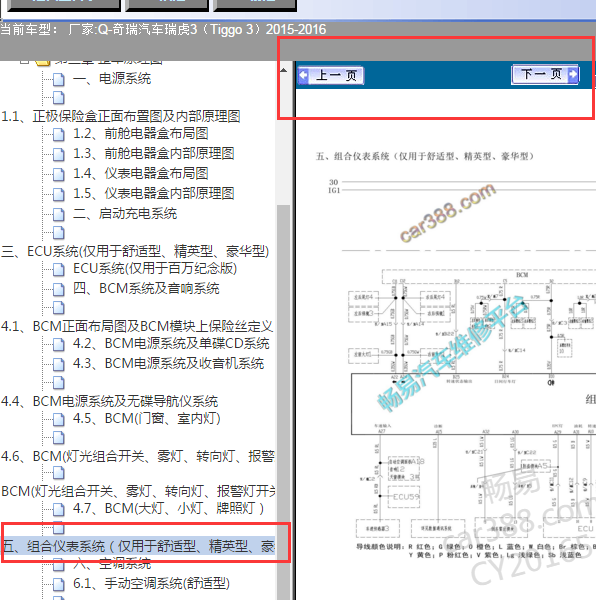Select 1.2、前舱电器盒布局图 in the tree
Image resolution: width=596 pixels, height=600 pixels.
[x=140, y=134]
